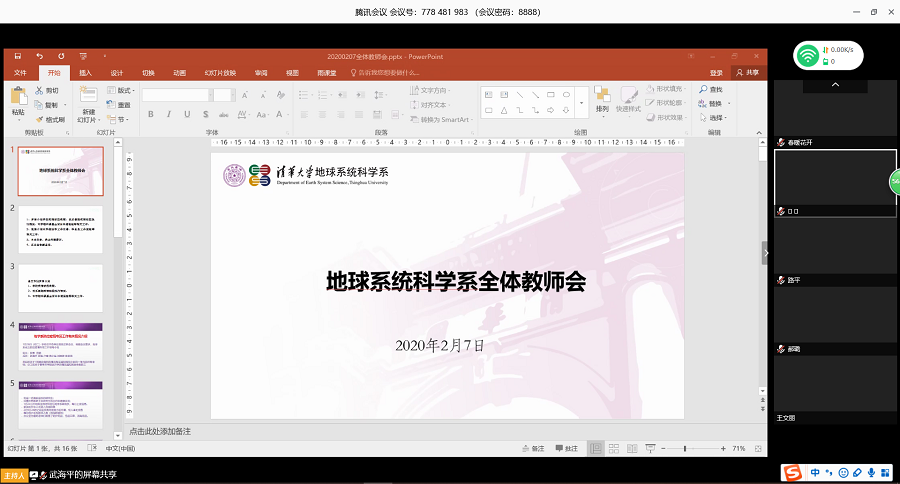Switch to the 切换 Transitions tab

point(149,73)
